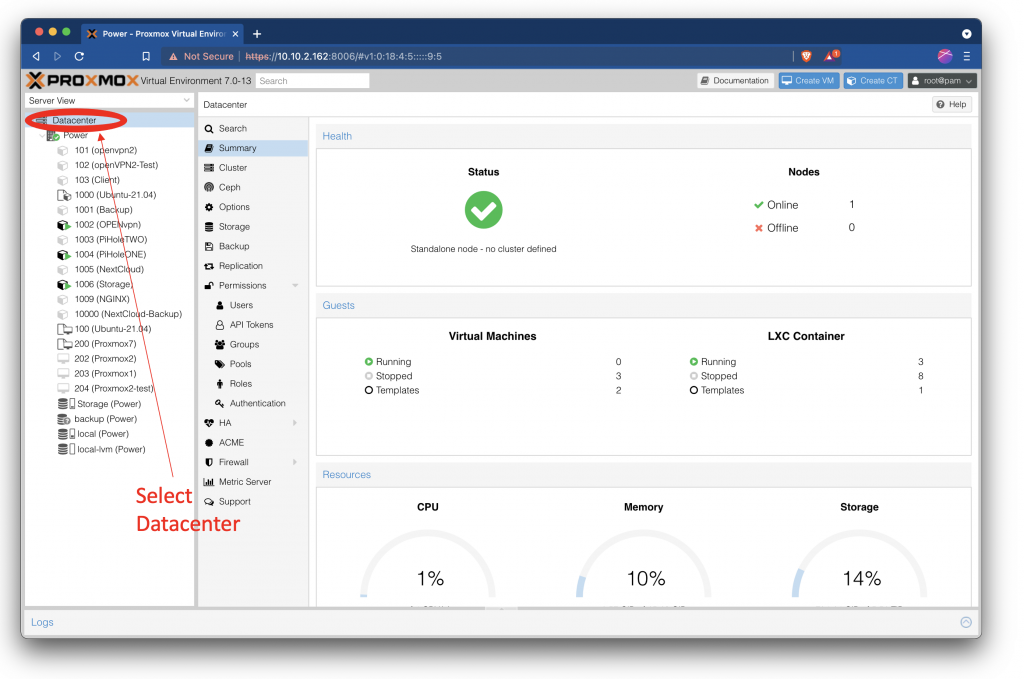Open the Cluster menu item
1024x679 pixels.
[253, 168]
